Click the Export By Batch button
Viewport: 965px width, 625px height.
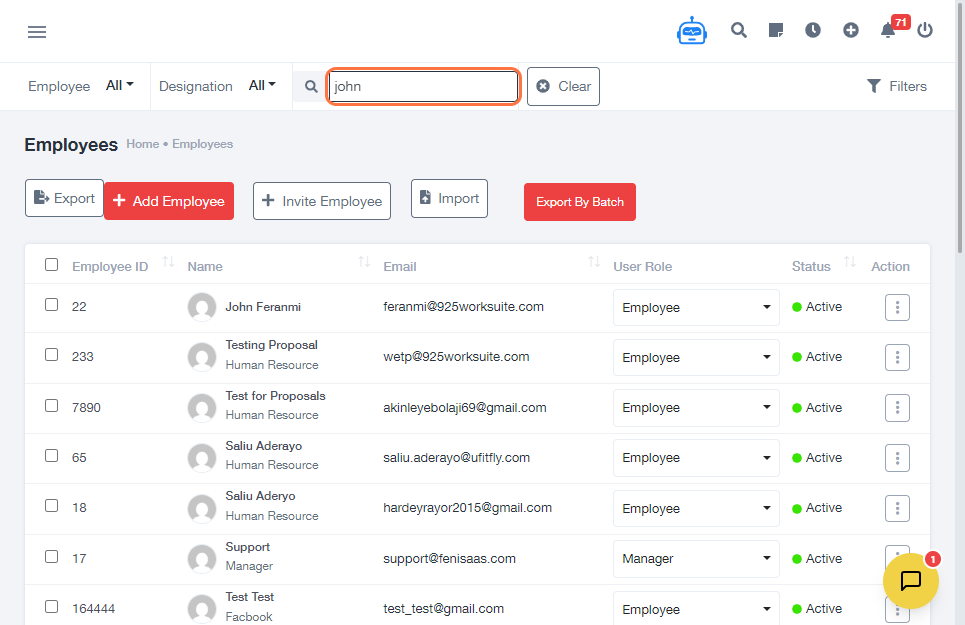tap(579, 202)
